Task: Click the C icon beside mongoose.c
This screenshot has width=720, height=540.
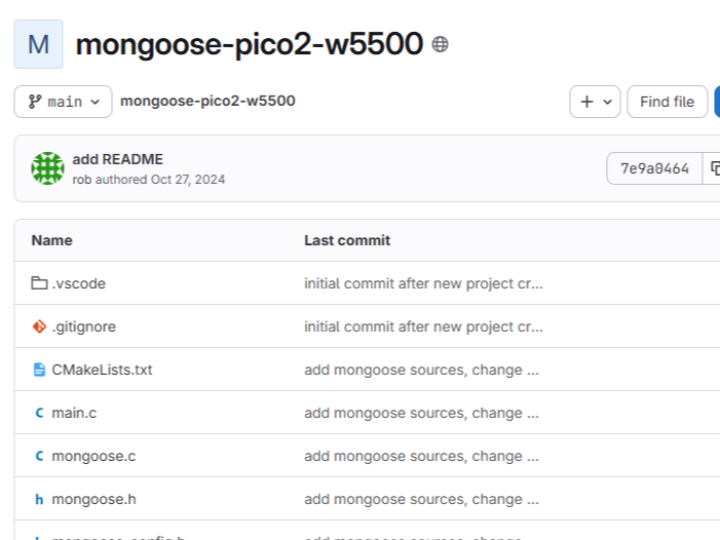Action: pyautogui.click(x=40, y=456)
